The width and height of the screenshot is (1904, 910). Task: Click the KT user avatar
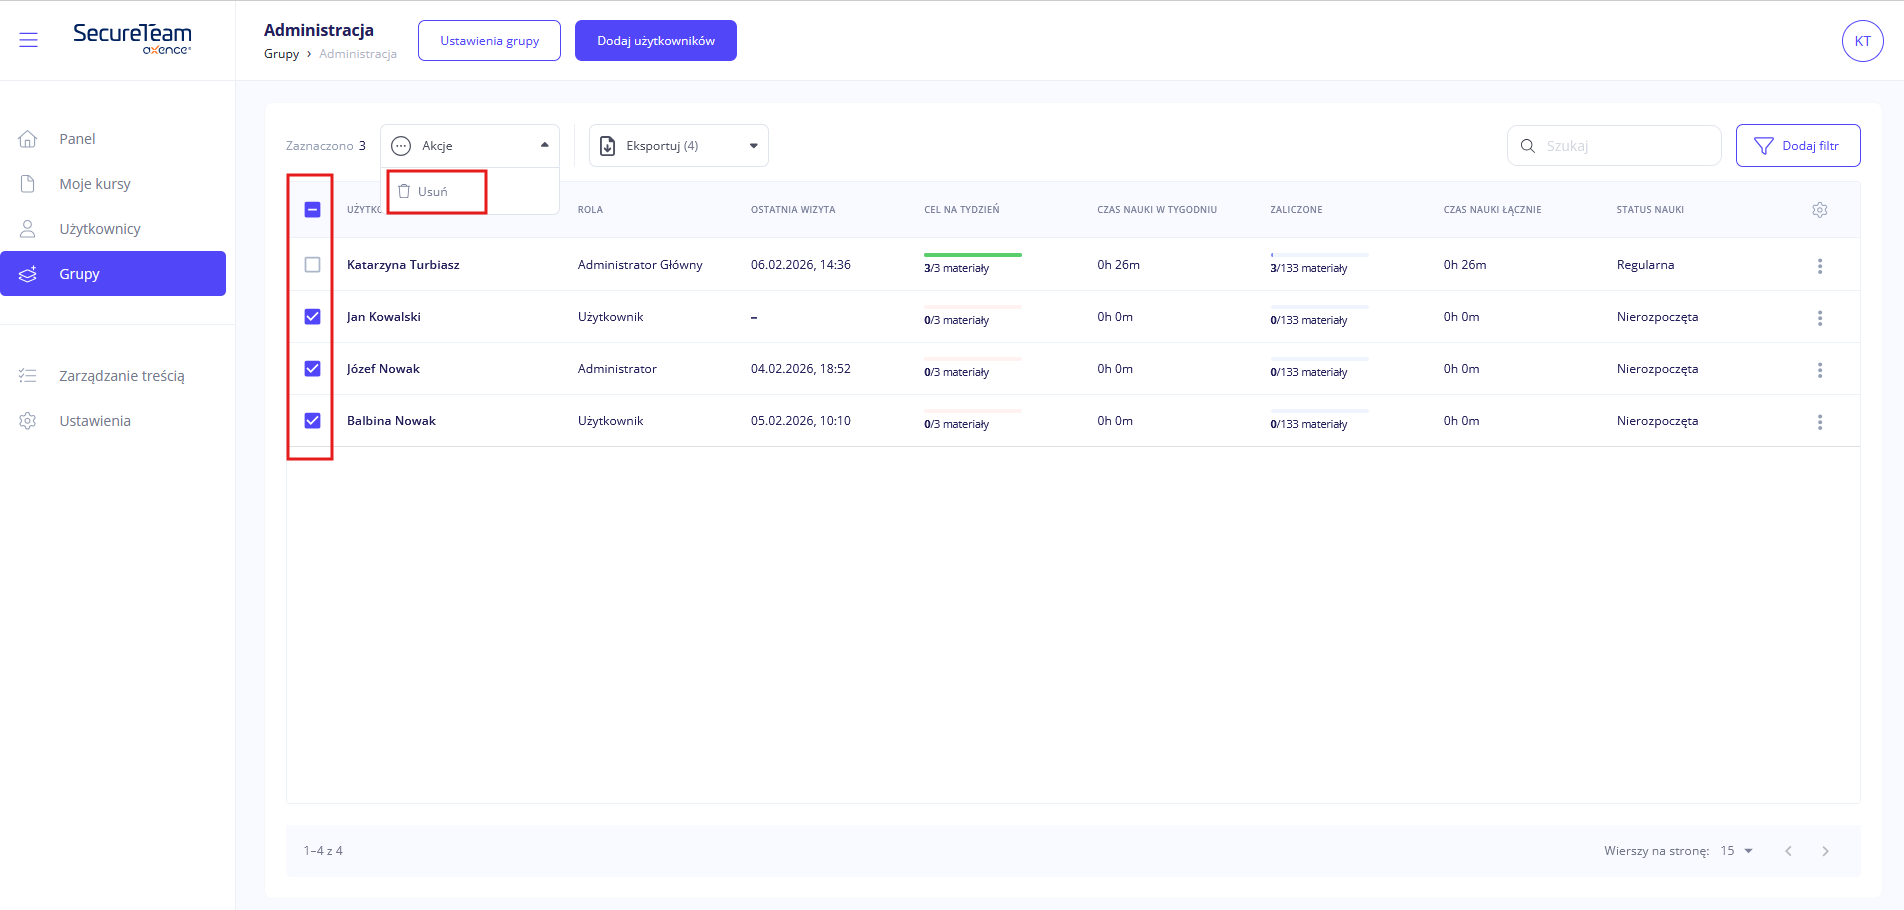(1862, 41)
